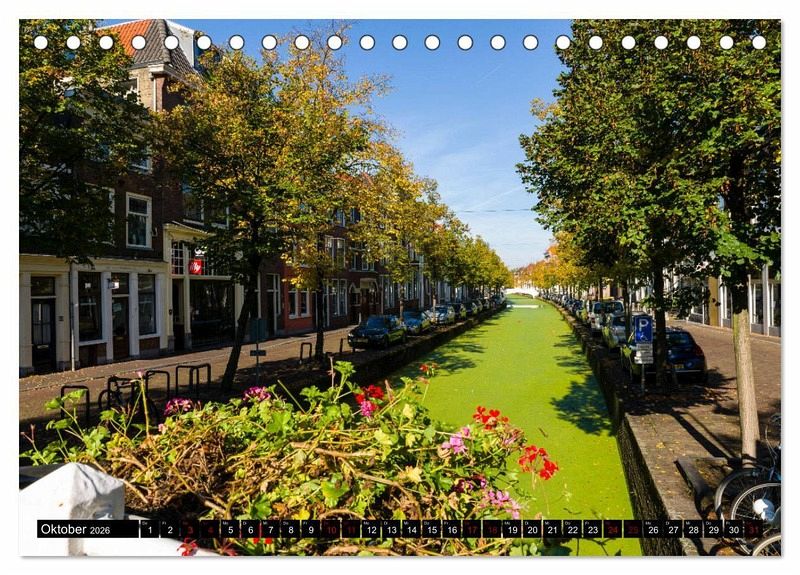The width and height of the screenshot is (800, 575).
Task: Click the red day 11 cell
Action: pyautogui.click(x=351, y=529)
